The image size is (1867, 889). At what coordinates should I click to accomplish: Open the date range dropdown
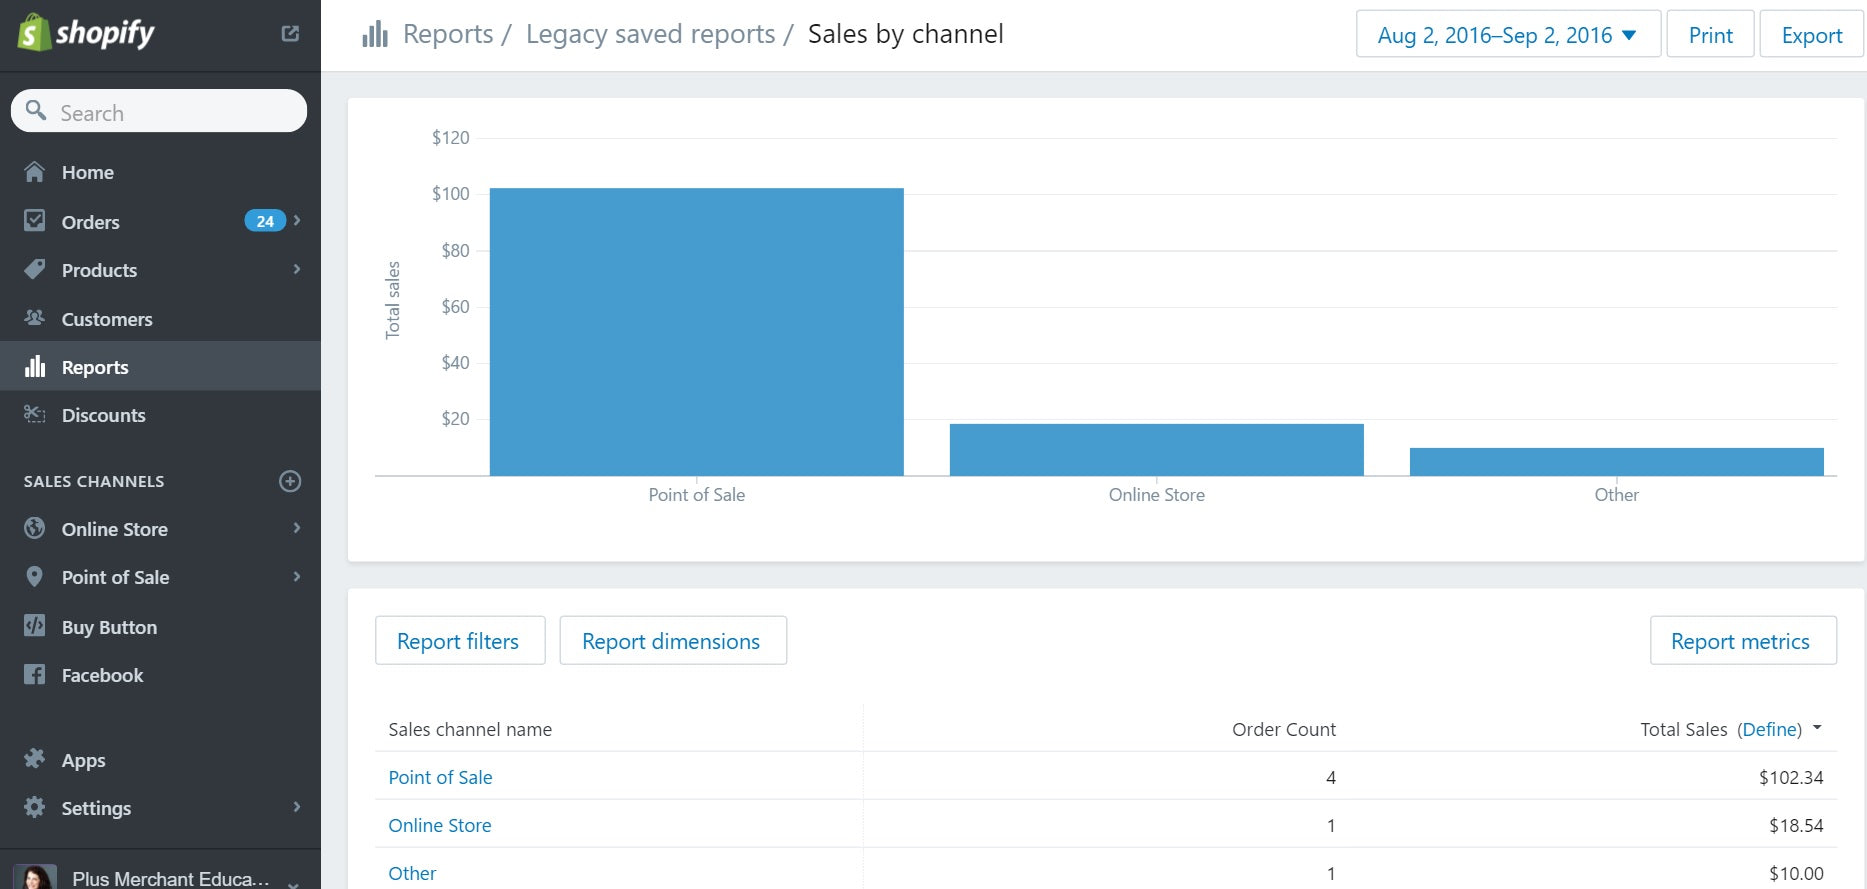1507,35
